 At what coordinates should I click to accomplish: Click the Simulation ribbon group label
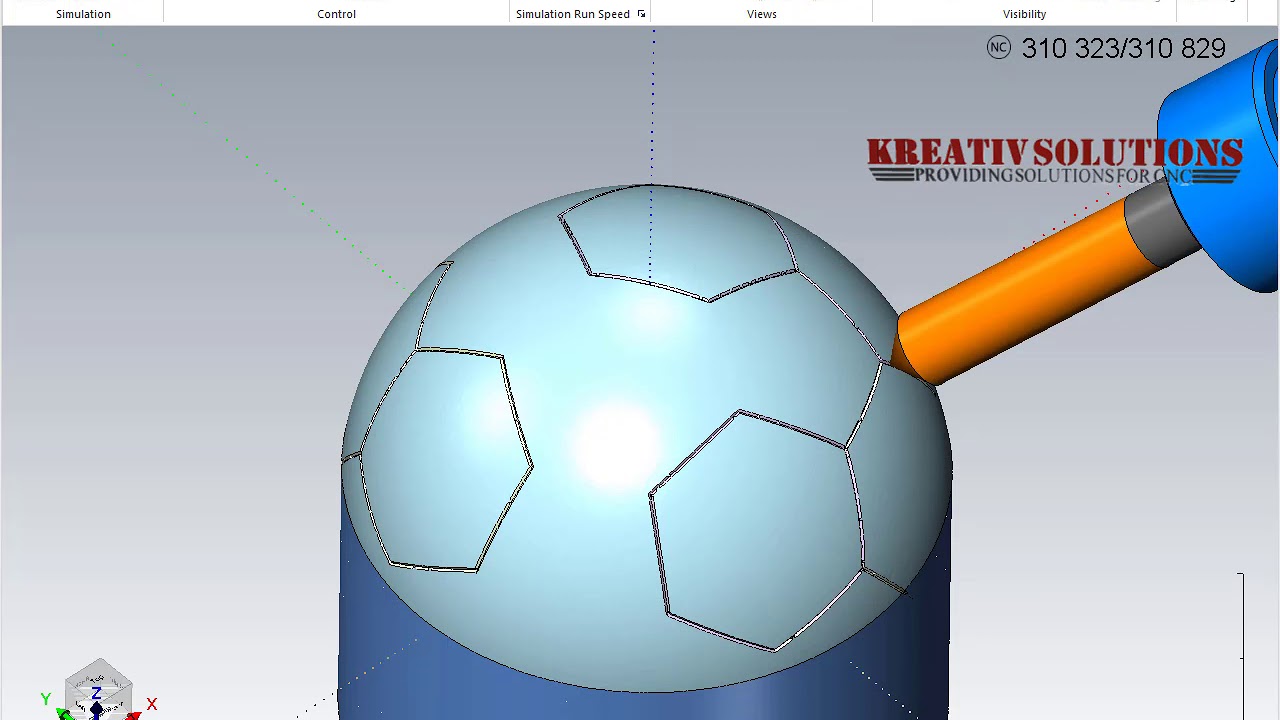[x=83, y=14]
